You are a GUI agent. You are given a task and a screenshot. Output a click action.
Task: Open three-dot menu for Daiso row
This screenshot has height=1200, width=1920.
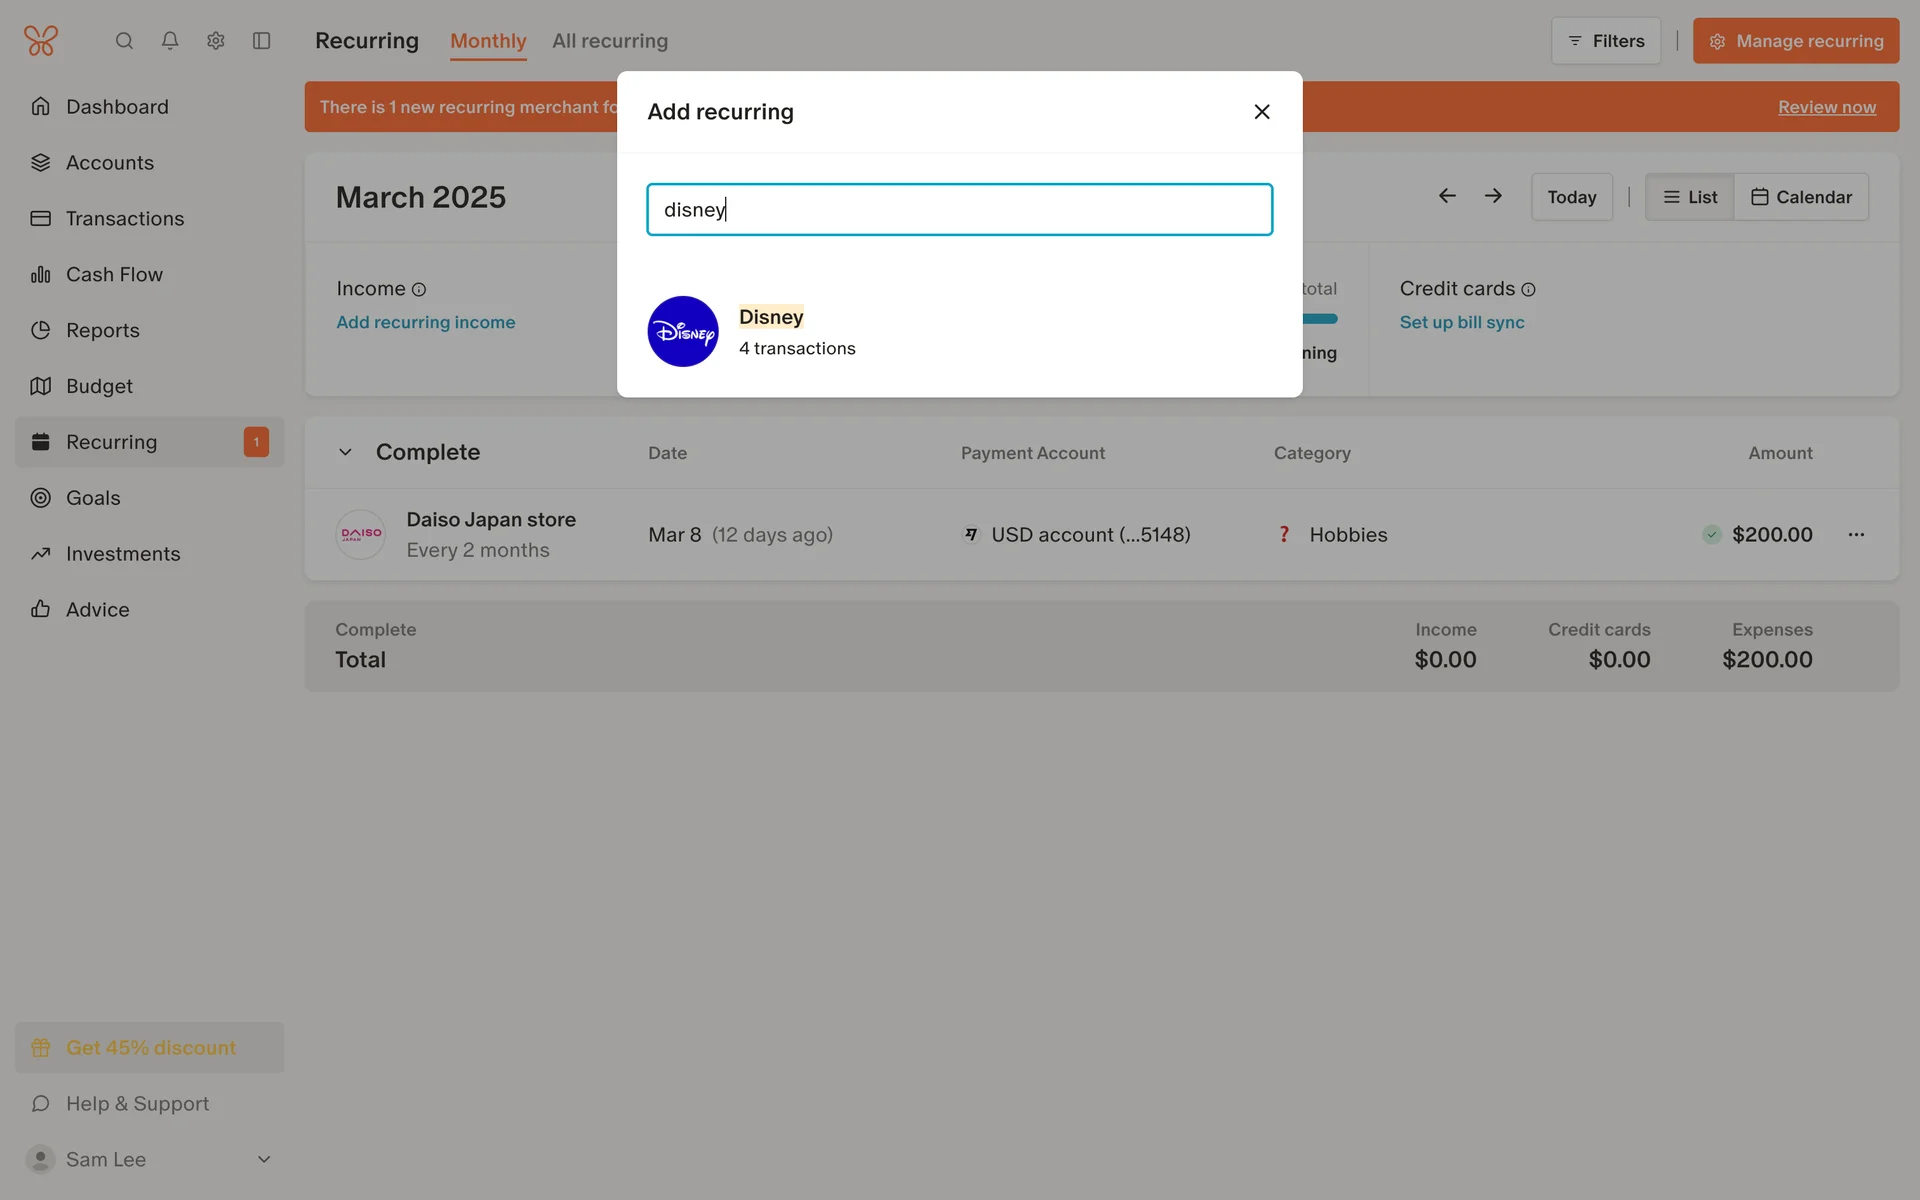point(1856,535)
